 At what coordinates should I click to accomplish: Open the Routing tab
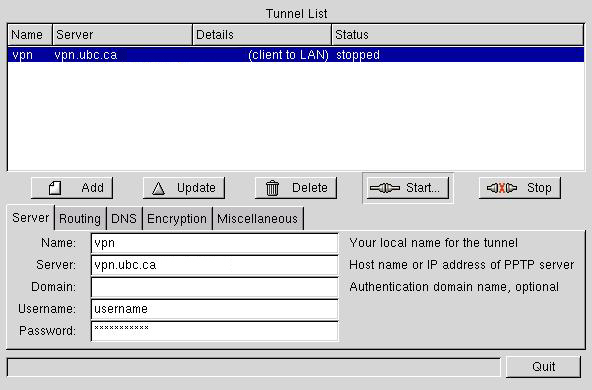[80, 219]
